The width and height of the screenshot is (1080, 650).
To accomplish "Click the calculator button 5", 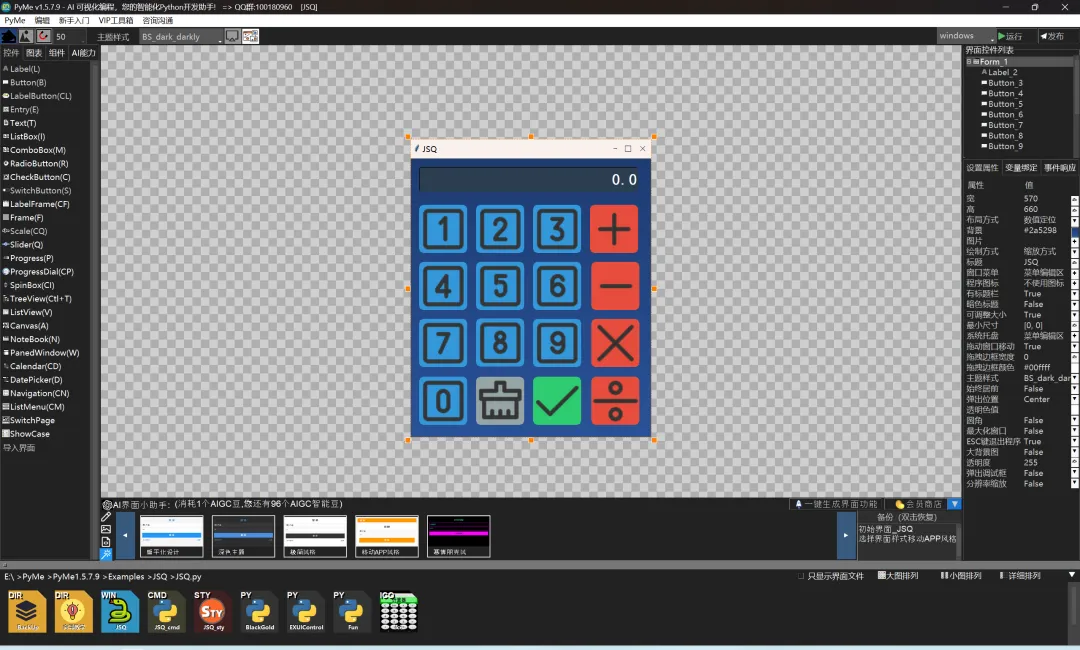I will (500, 286).
